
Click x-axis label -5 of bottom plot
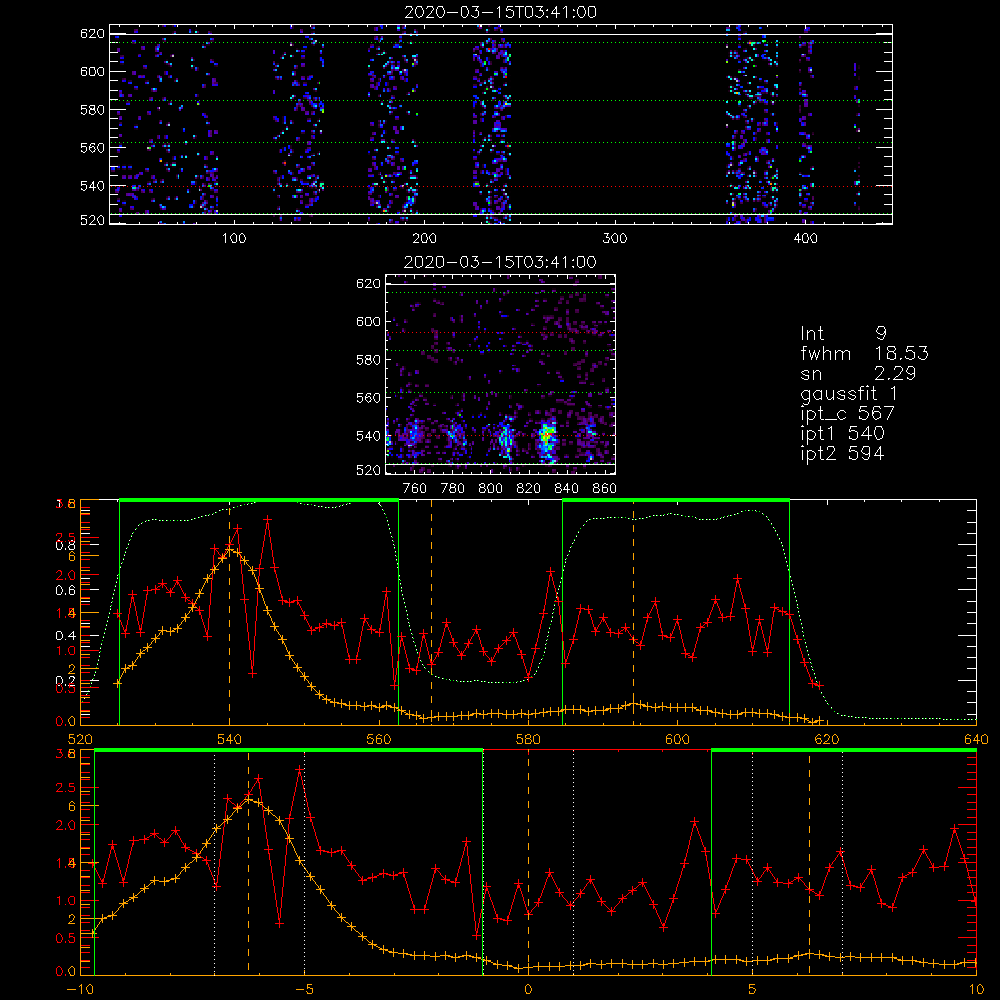[x=305, y=989]
